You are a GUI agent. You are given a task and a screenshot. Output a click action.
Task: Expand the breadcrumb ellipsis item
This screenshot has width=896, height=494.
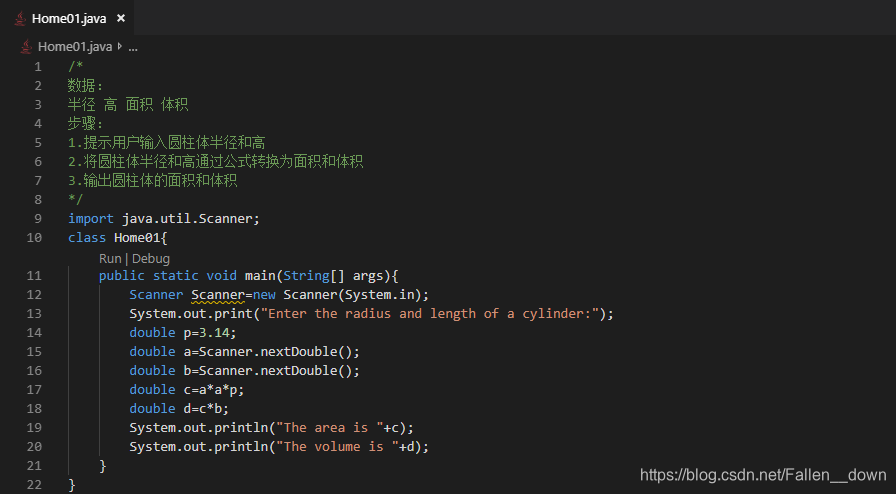tap(133, 47)
